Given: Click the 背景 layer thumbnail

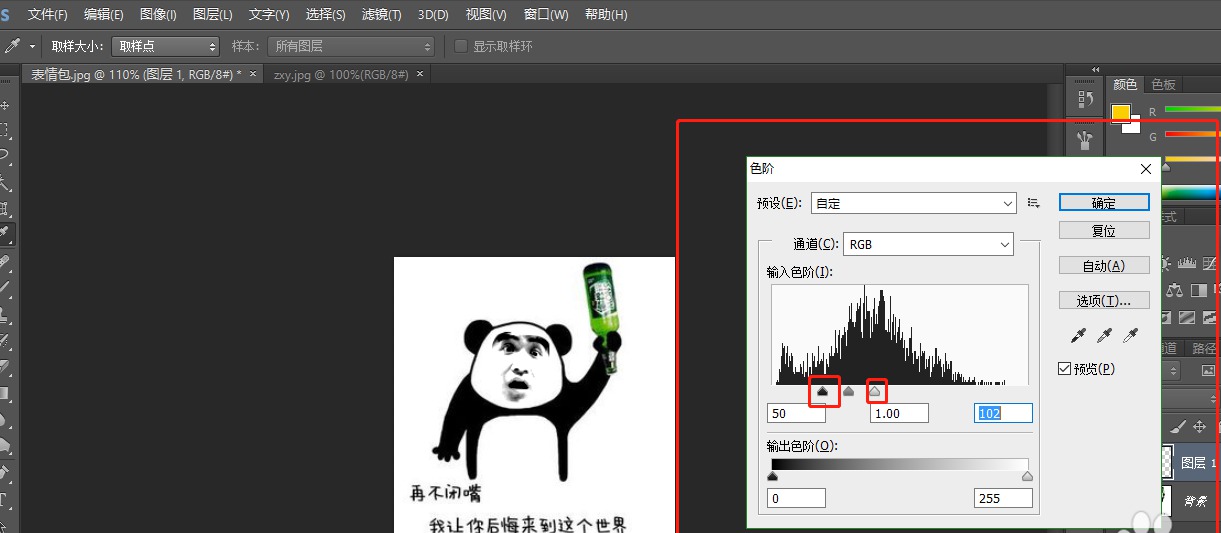Looking at the screenshot, I should [x=1166, y=499].
